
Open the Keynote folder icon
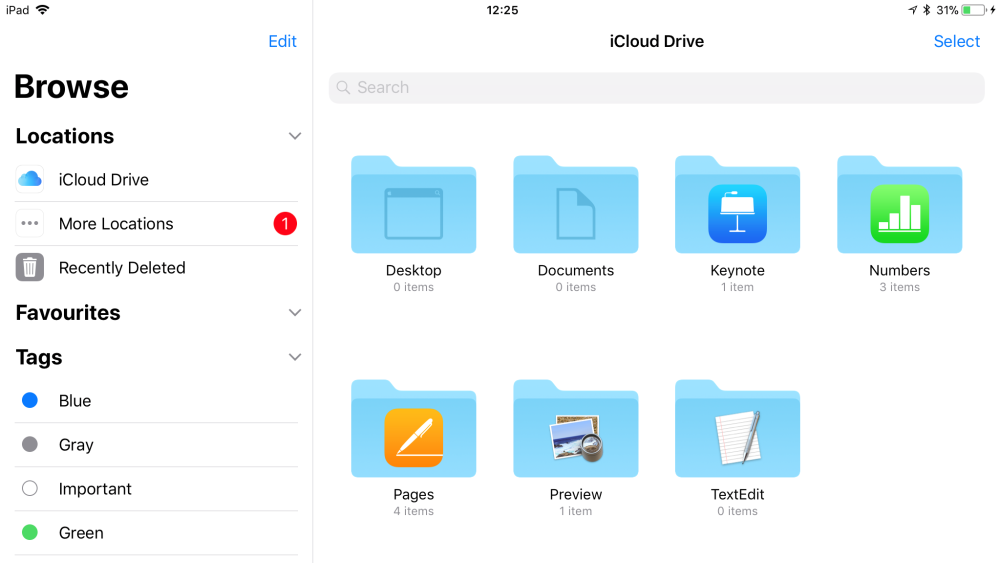point(737,204)
